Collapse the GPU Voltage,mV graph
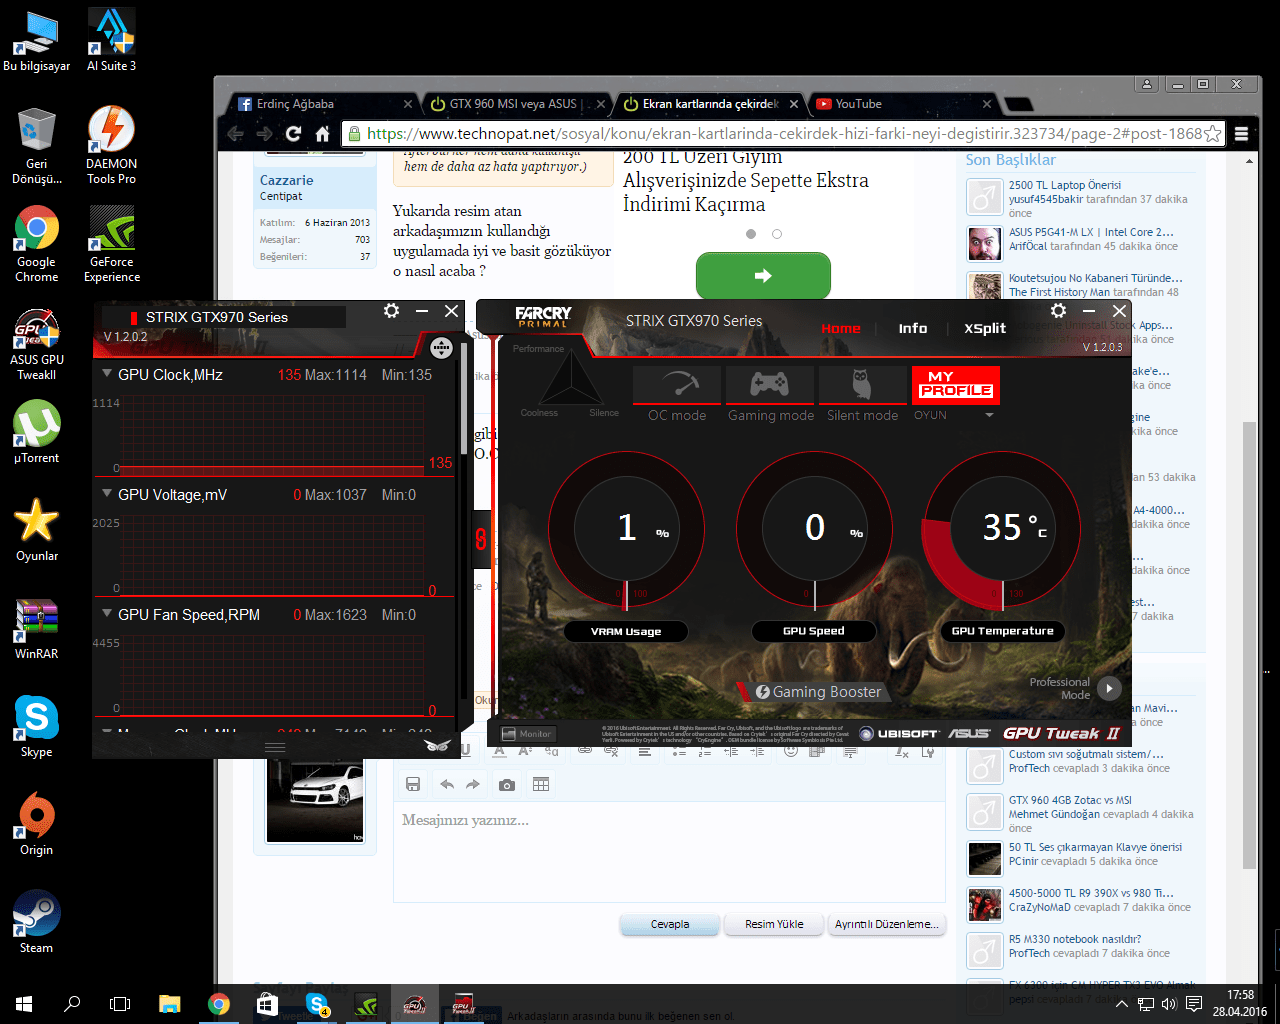 (x=107, y=494)
